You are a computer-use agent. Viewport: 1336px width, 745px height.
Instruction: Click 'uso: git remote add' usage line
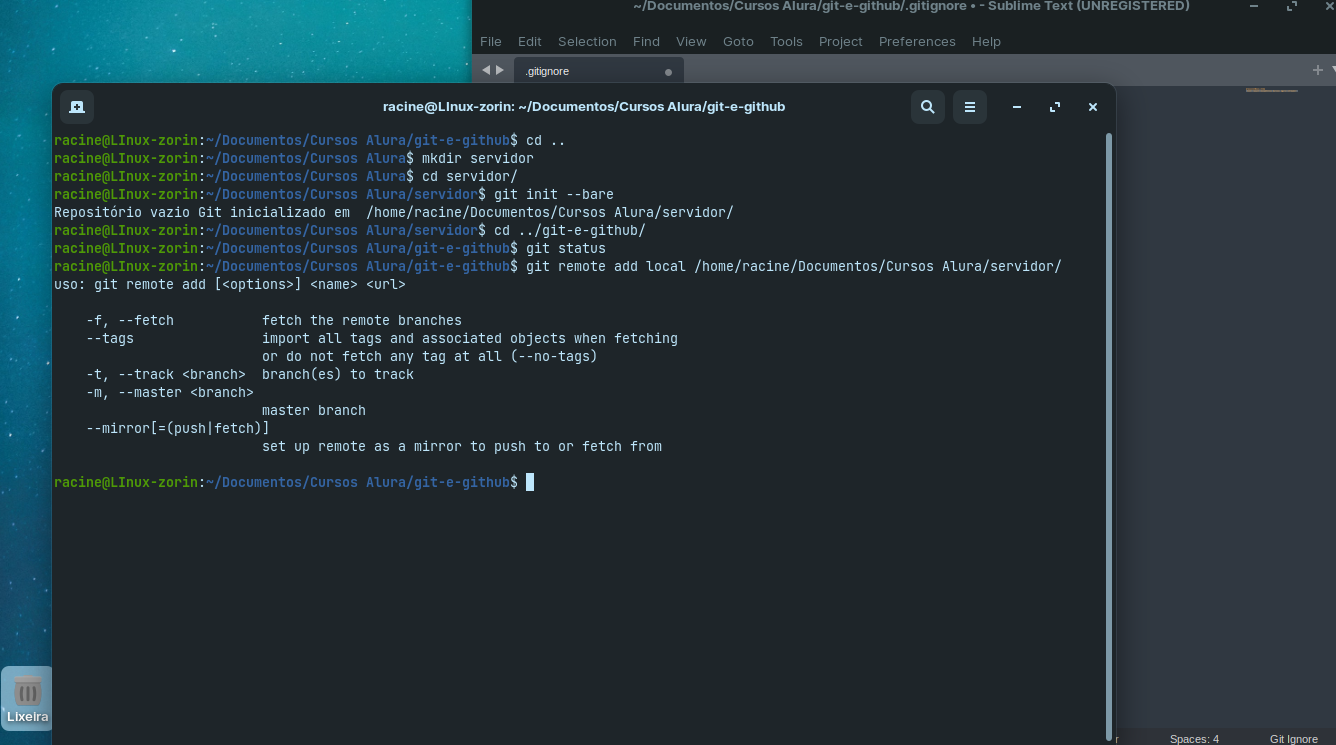[230, 284]
